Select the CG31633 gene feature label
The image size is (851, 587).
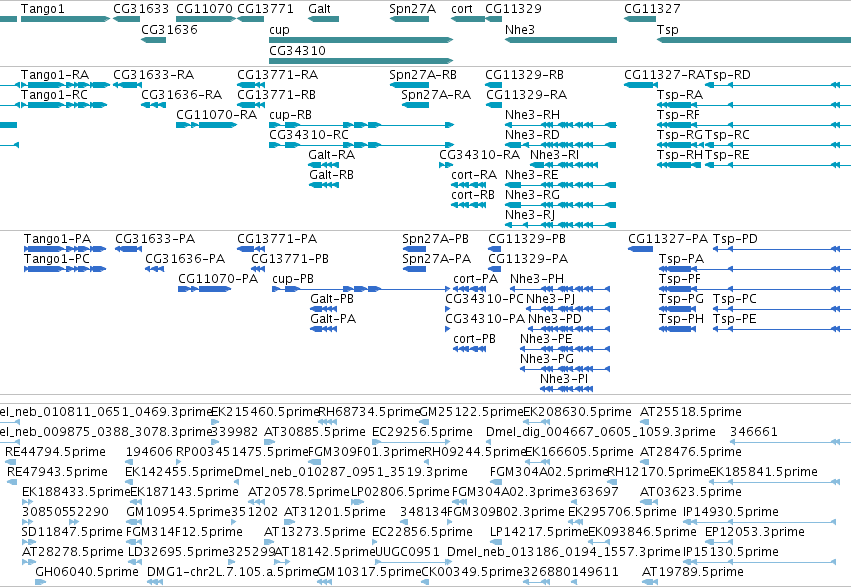[x=141, y=9]
